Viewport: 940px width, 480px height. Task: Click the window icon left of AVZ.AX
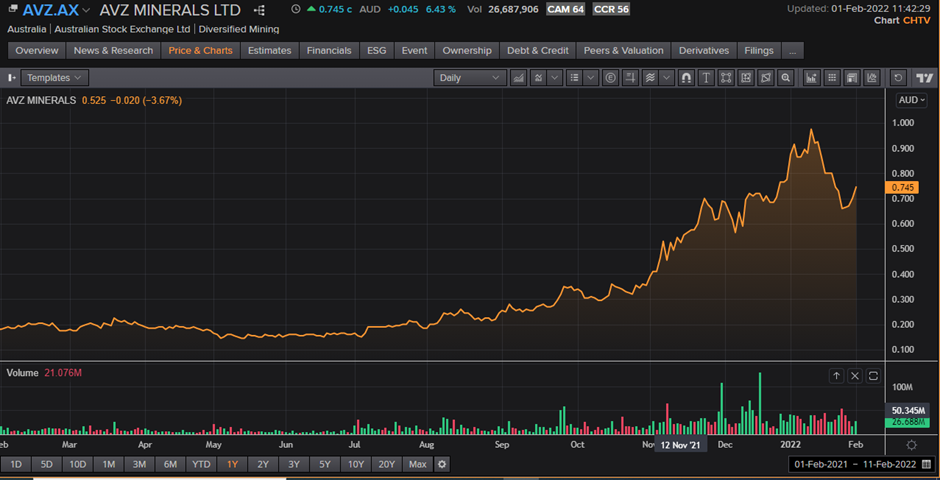pyautogui.click(x=13, y=8)
